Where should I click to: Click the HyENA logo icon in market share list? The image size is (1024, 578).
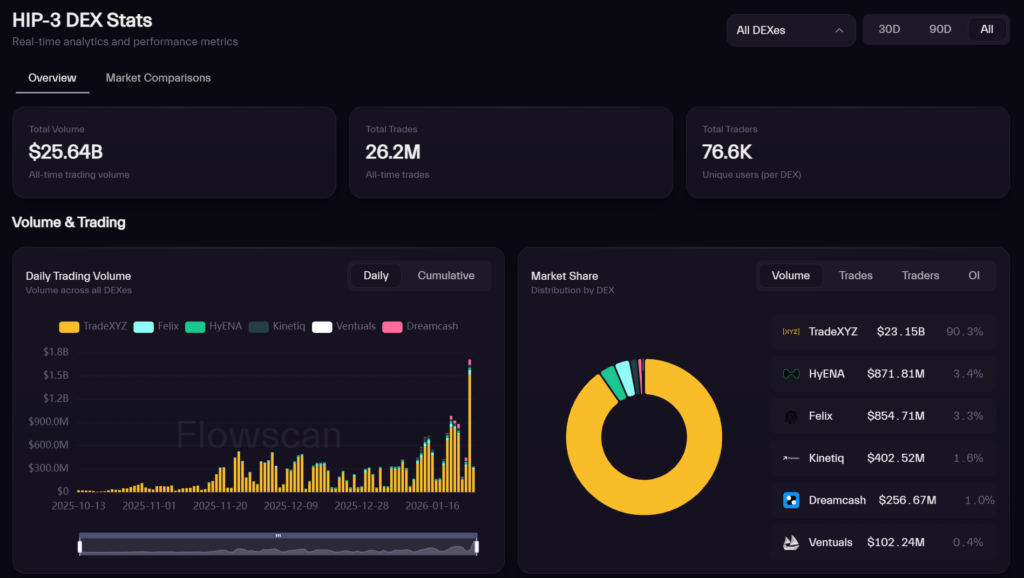tap(791, 373)
